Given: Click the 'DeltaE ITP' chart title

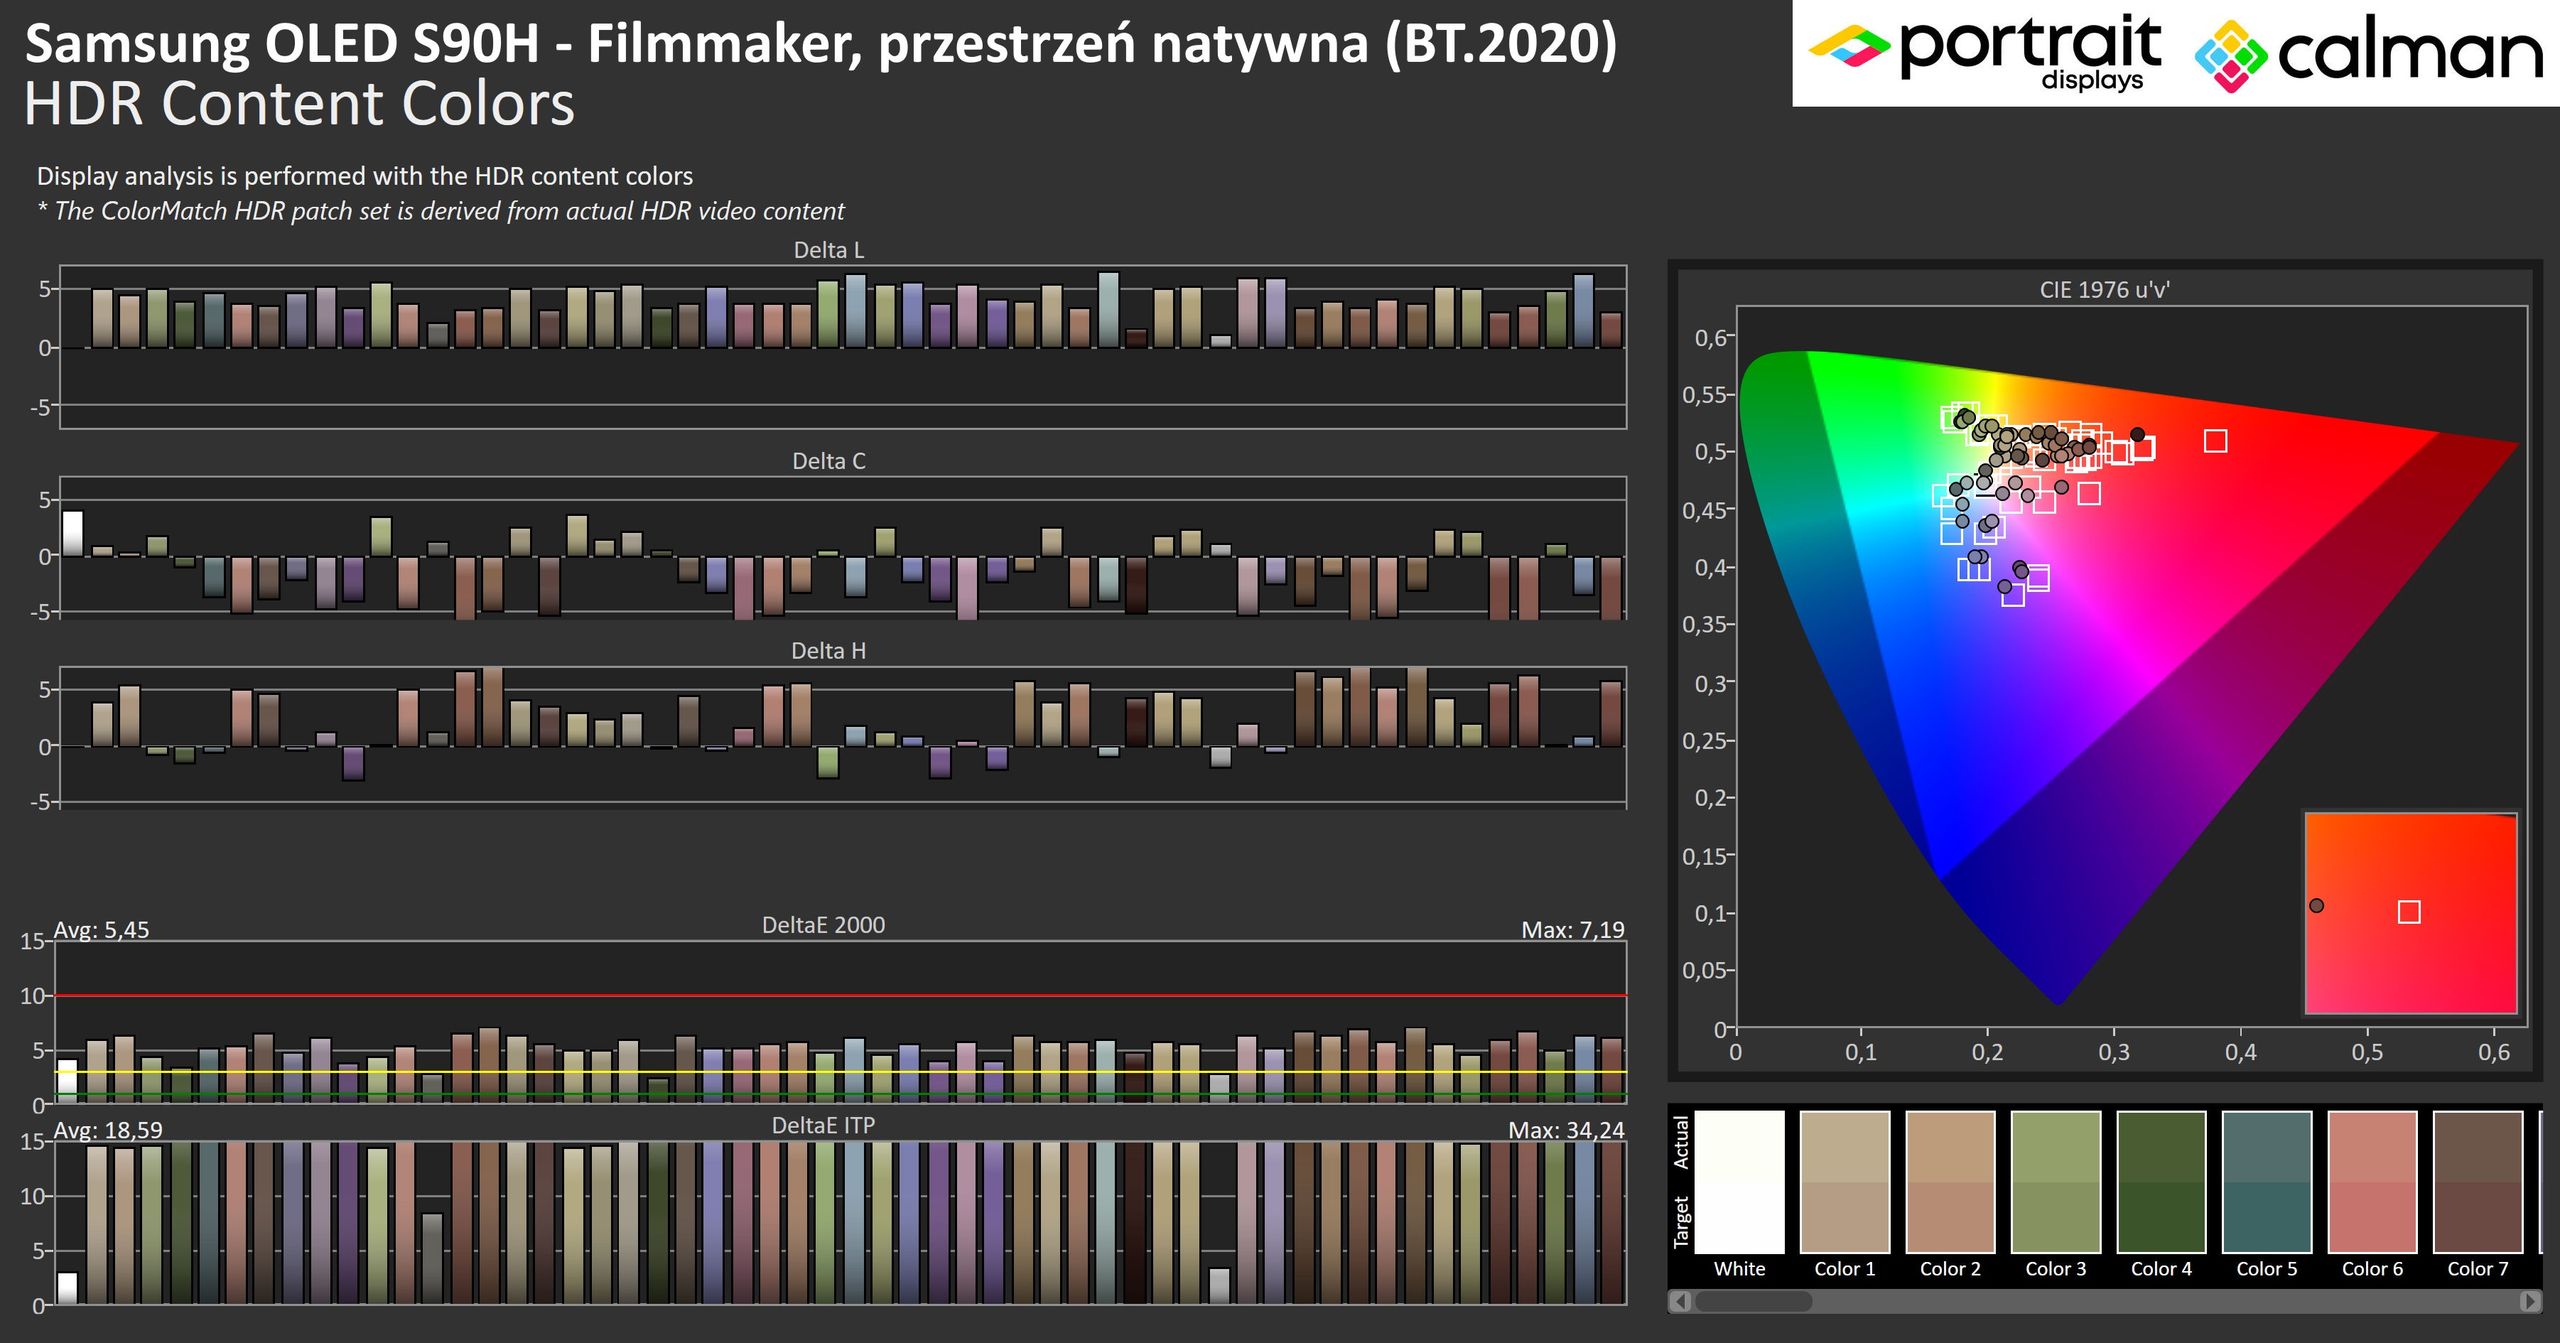Looking at the screenshot, I should coord(823,1125).
